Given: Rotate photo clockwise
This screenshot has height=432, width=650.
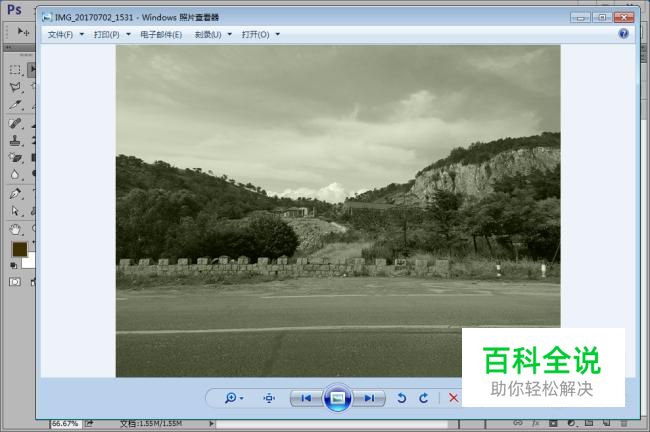Looking at the screenshot, I should (424, 398).
